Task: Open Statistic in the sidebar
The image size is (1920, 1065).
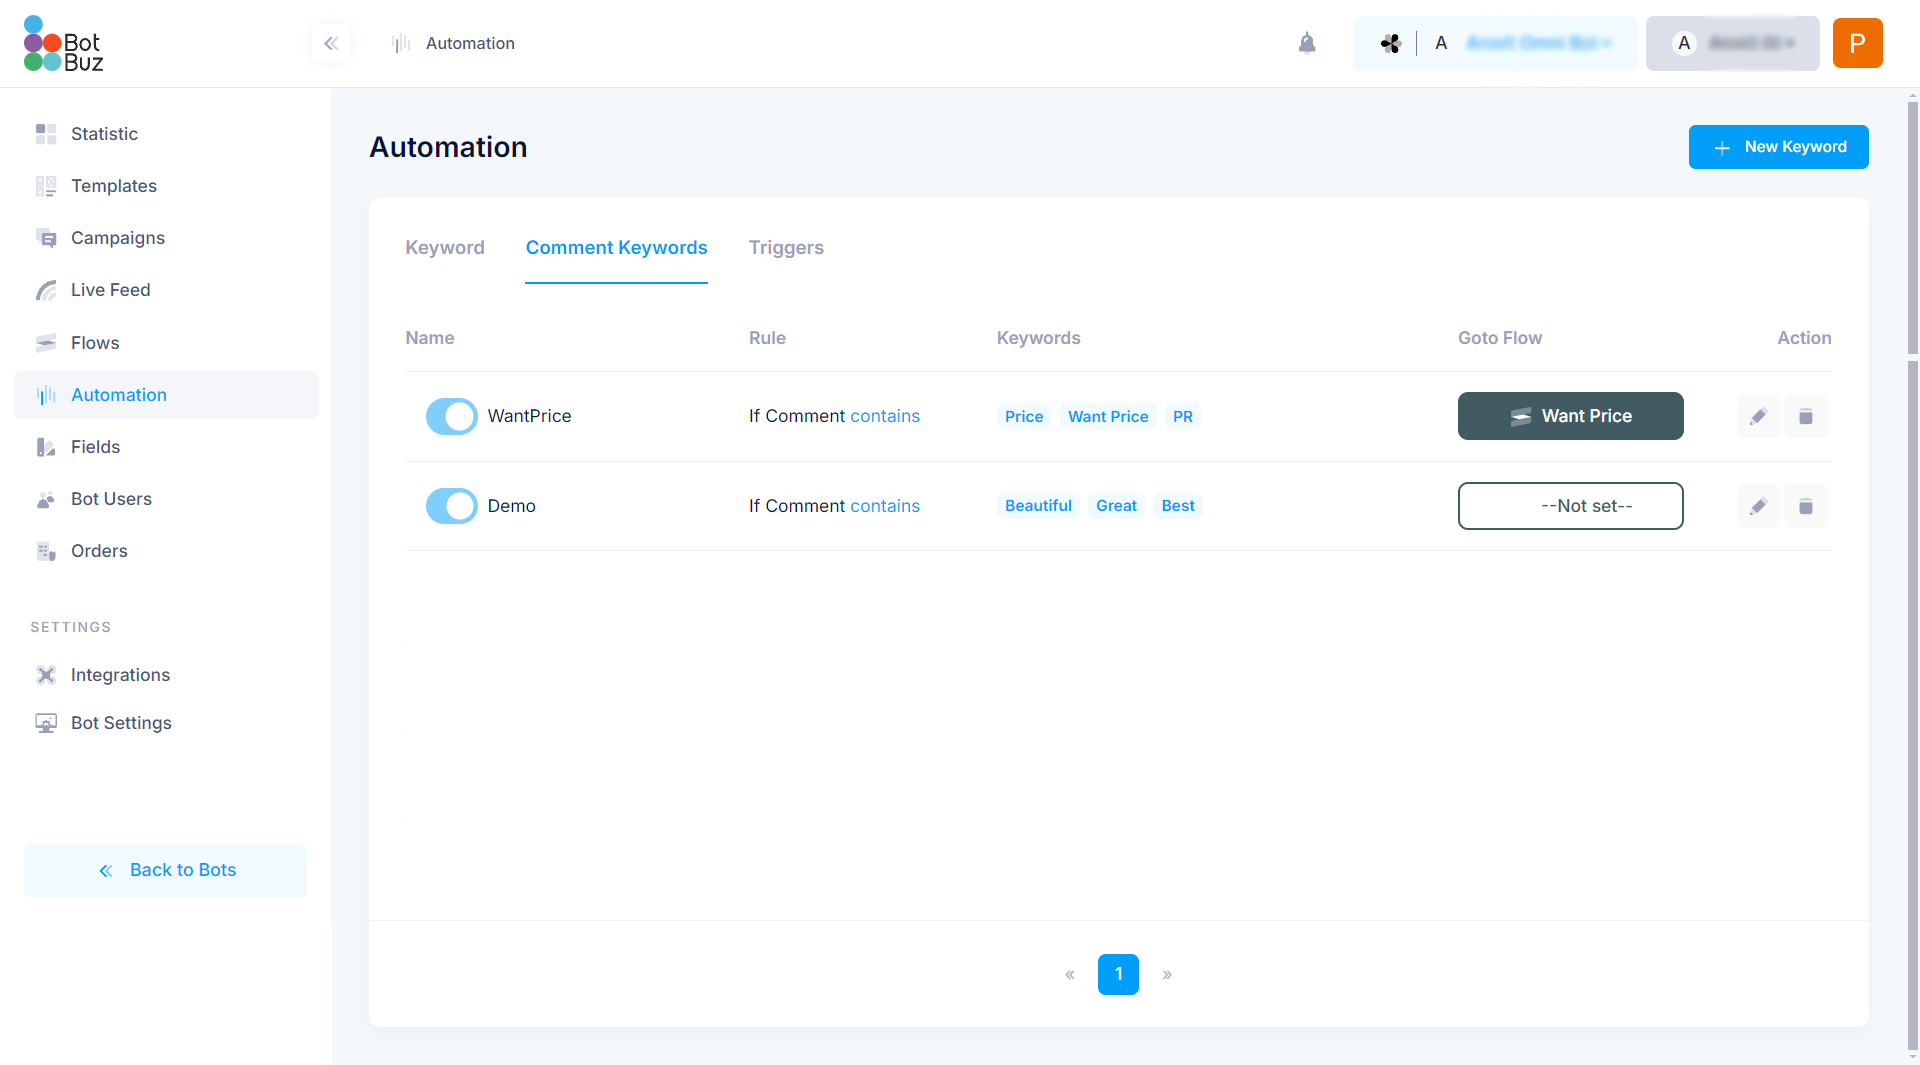Action: pos(166,134)
